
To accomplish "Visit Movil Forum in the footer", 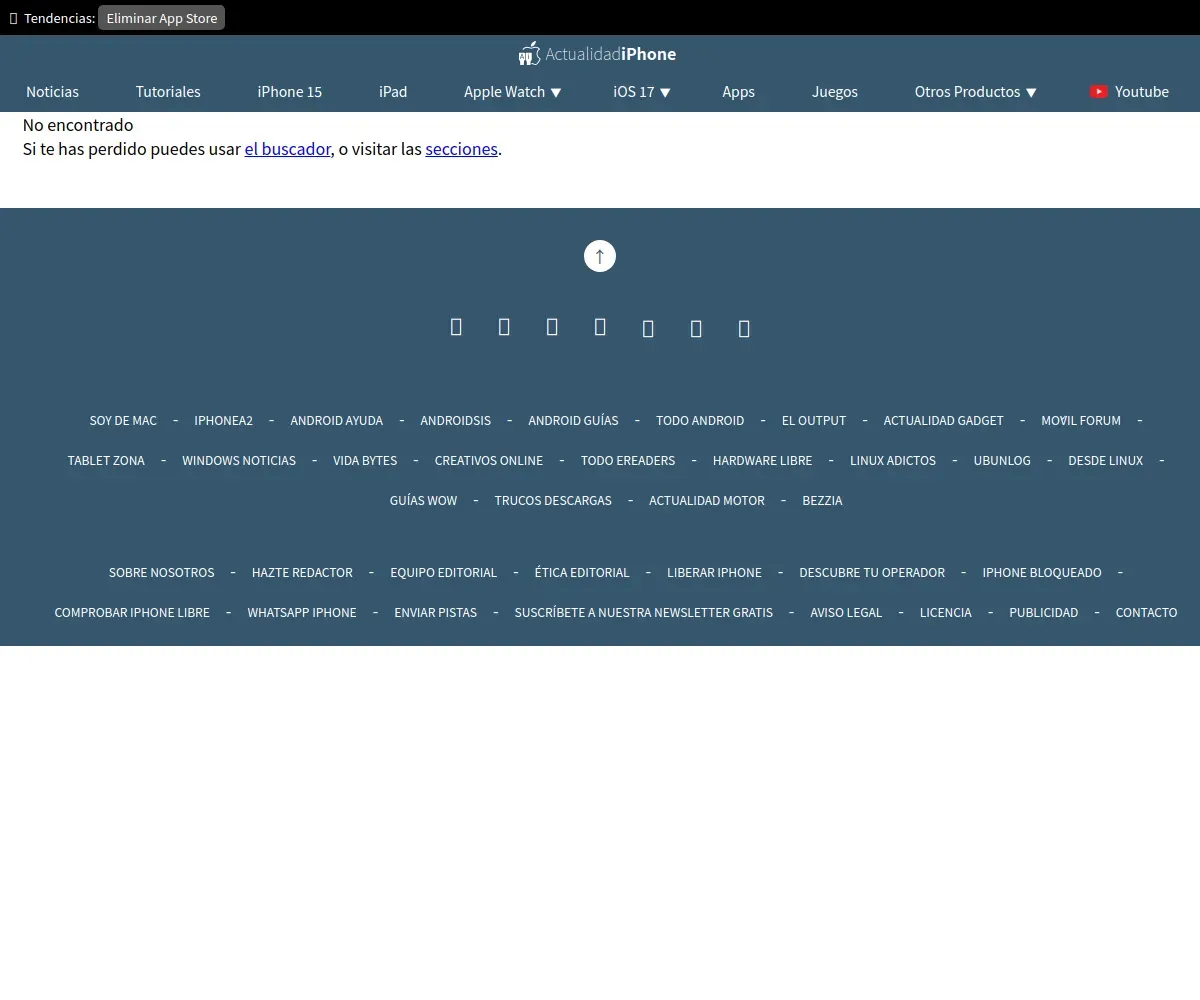I will (x=1081, y=420).
